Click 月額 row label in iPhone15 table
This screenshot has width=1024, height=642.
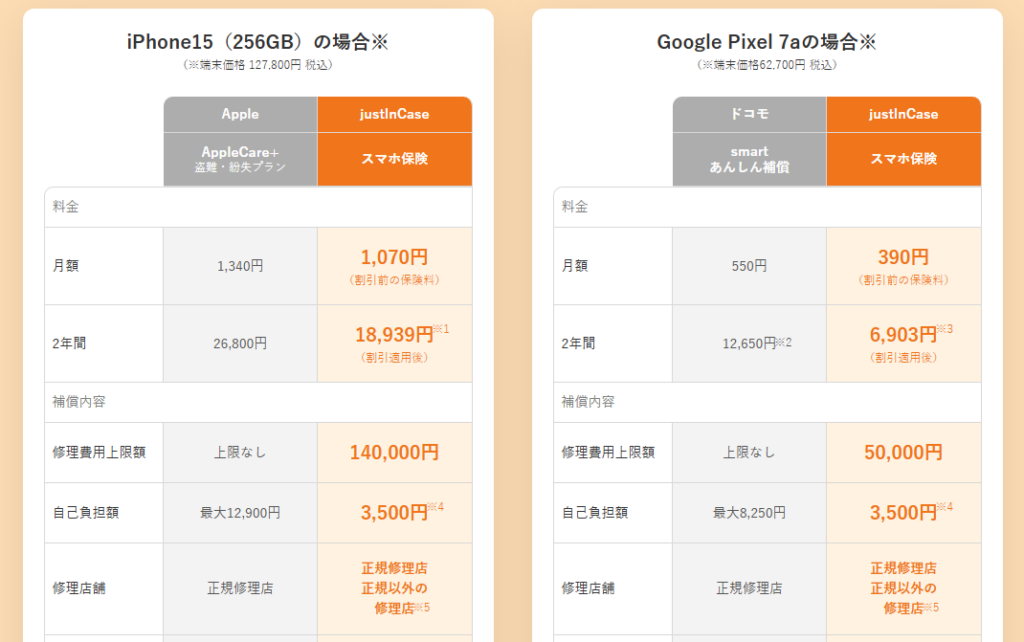65,266
